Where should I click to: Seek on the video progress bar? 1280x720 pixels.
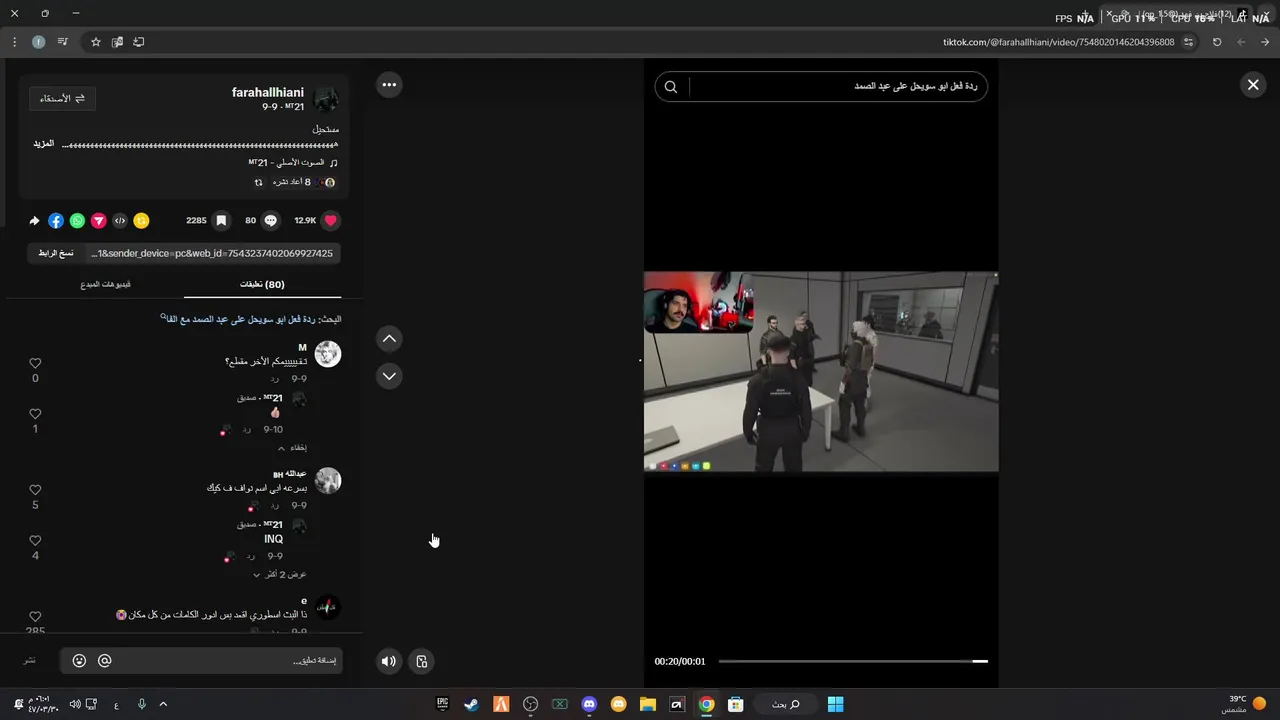852,661
